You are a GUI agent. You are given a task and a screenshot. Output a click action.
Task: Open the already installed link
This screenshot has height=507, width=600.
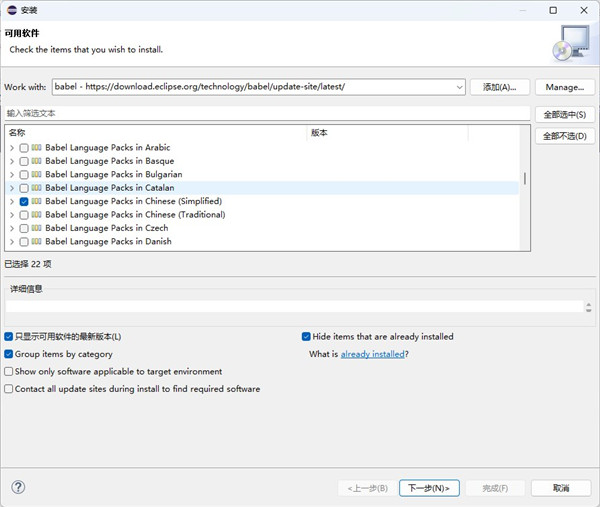(x=372, y=354)
